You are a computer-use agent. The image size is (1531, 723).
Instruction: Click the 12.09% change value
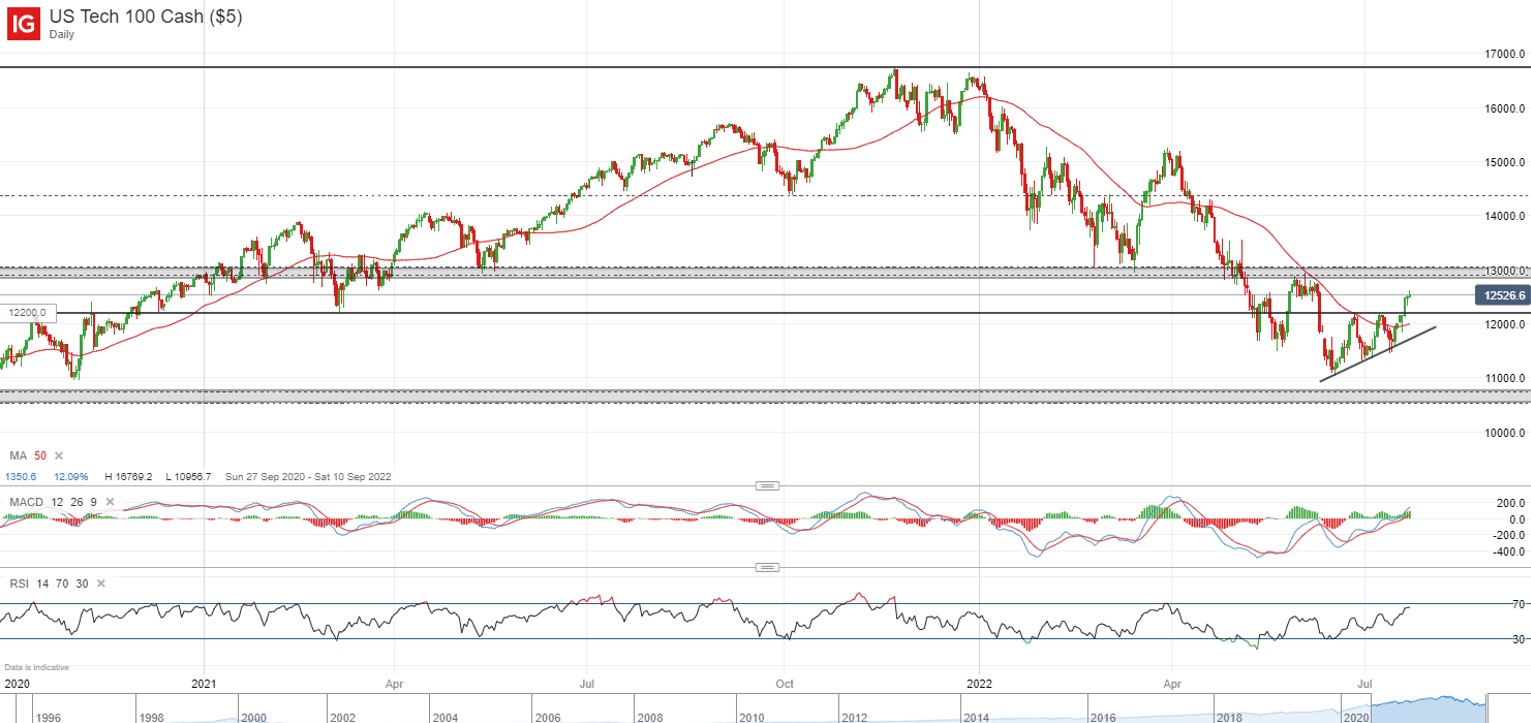click(70, 477)
